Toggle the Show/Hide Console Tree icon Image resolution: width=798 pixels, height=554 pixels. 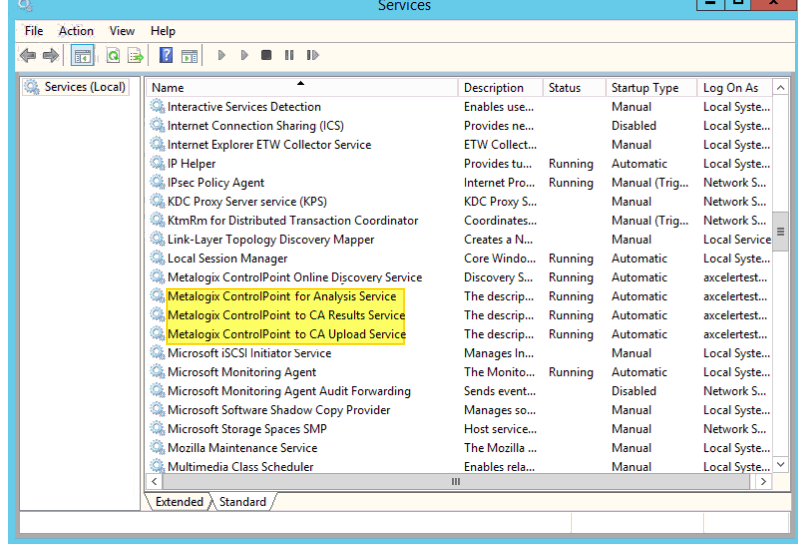(x=82, y=56)
